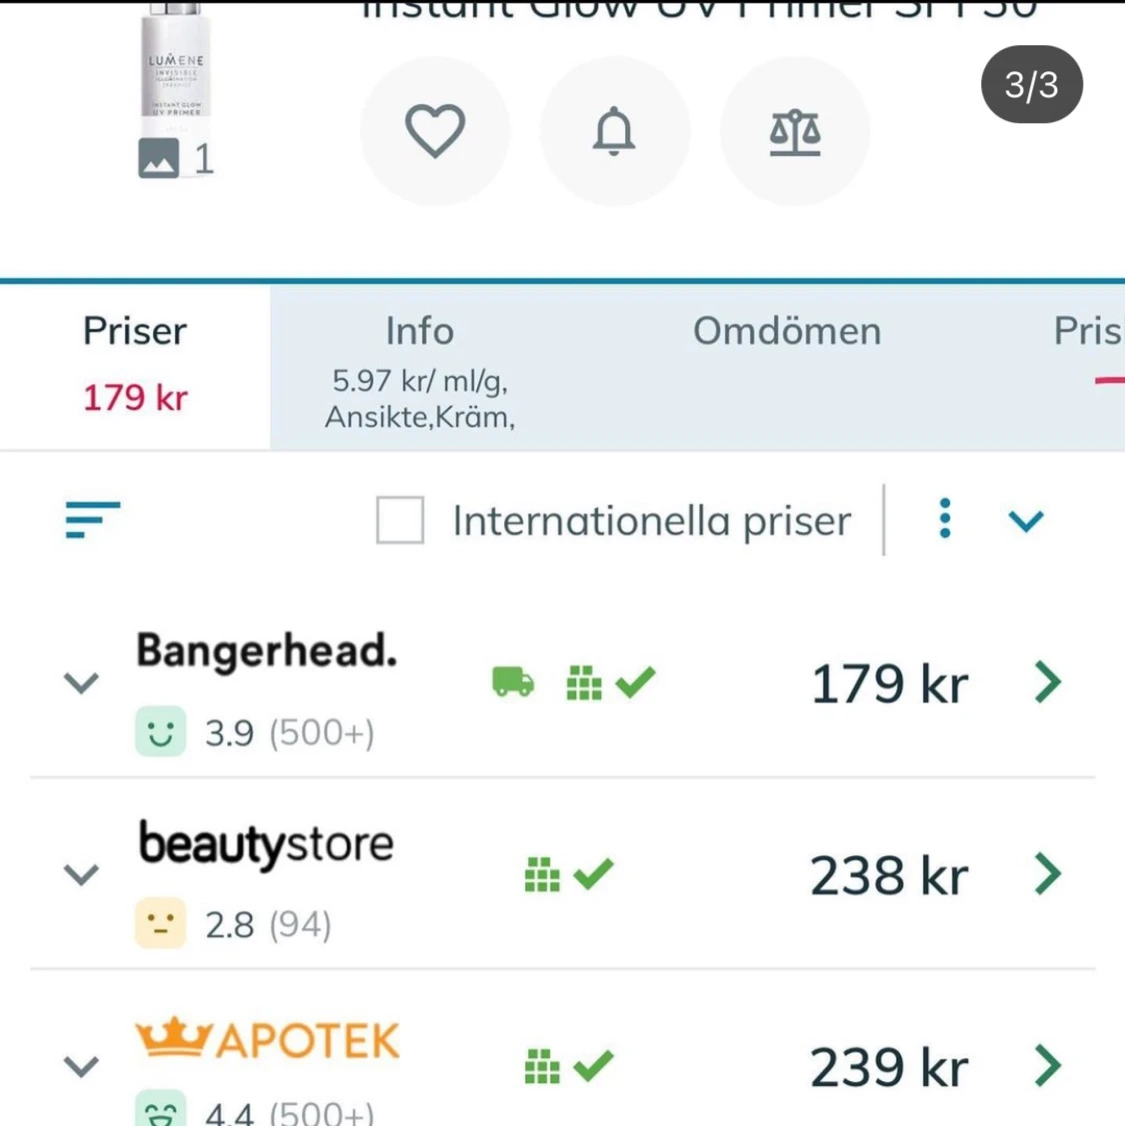Add product to favorites with heart icon

[435, 131]
